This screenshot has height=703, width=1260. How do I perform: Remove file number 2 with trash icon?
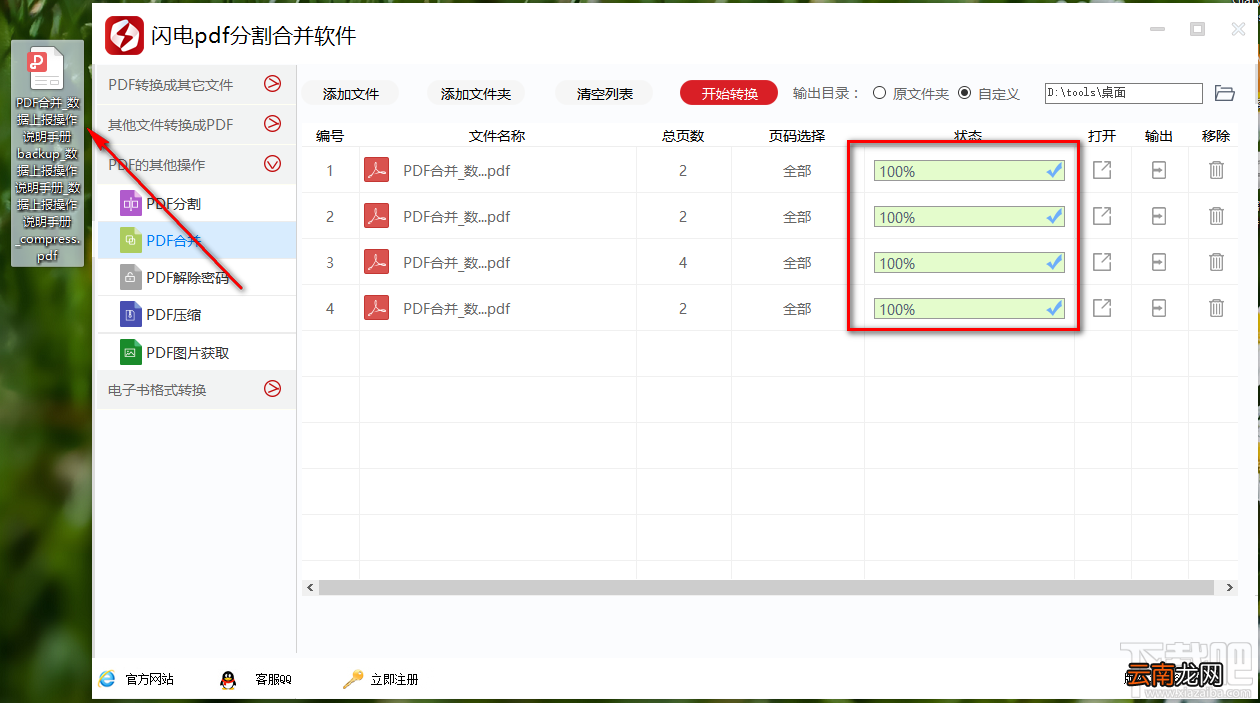click(1216, 216)
